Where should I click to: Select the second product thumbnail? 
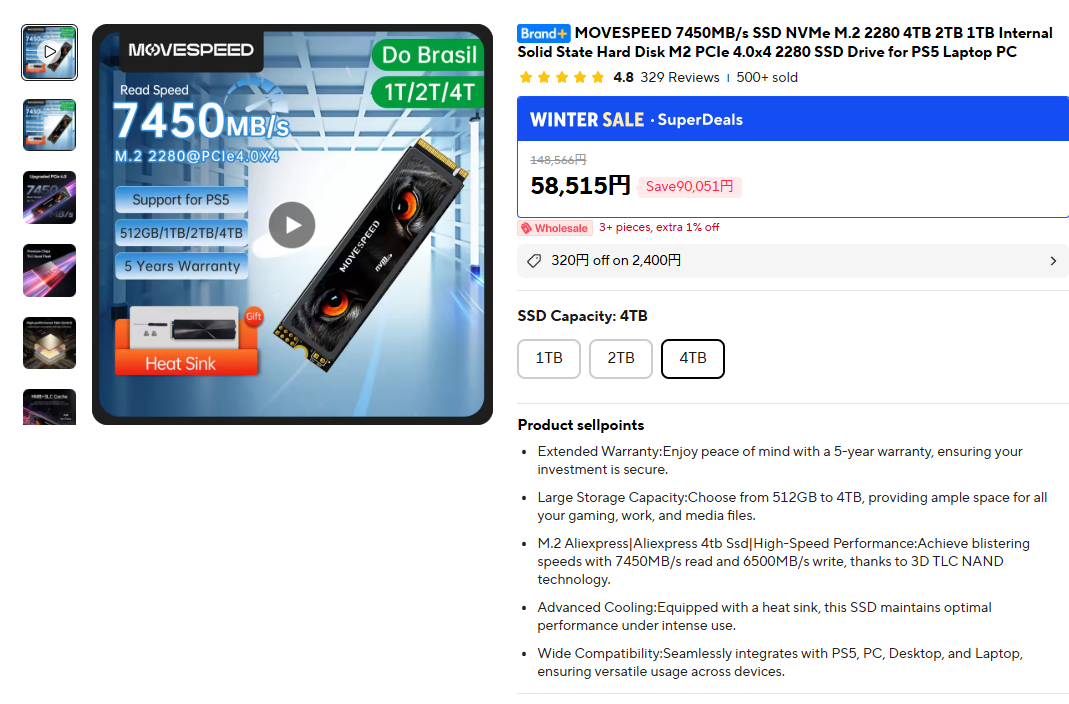pyautogui.click(x=50, y=125)
